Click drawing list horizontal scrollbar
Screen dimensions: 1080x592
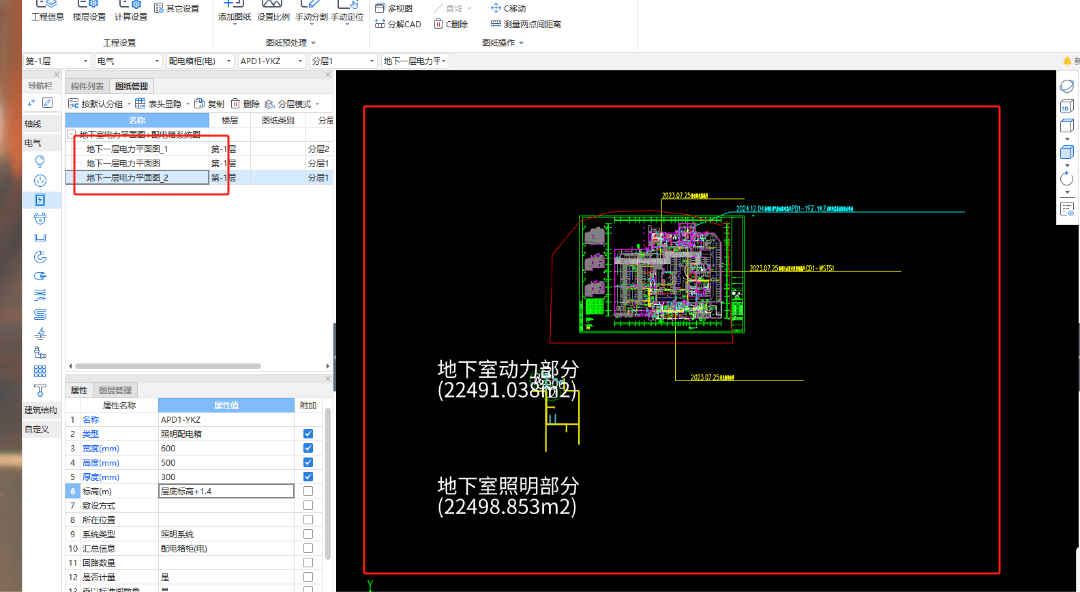click(x=168, y=366)
